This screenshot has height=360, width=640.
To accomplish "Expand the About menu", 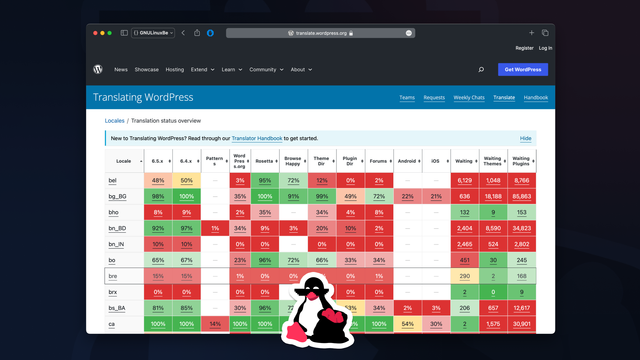I will pos(301,70).
